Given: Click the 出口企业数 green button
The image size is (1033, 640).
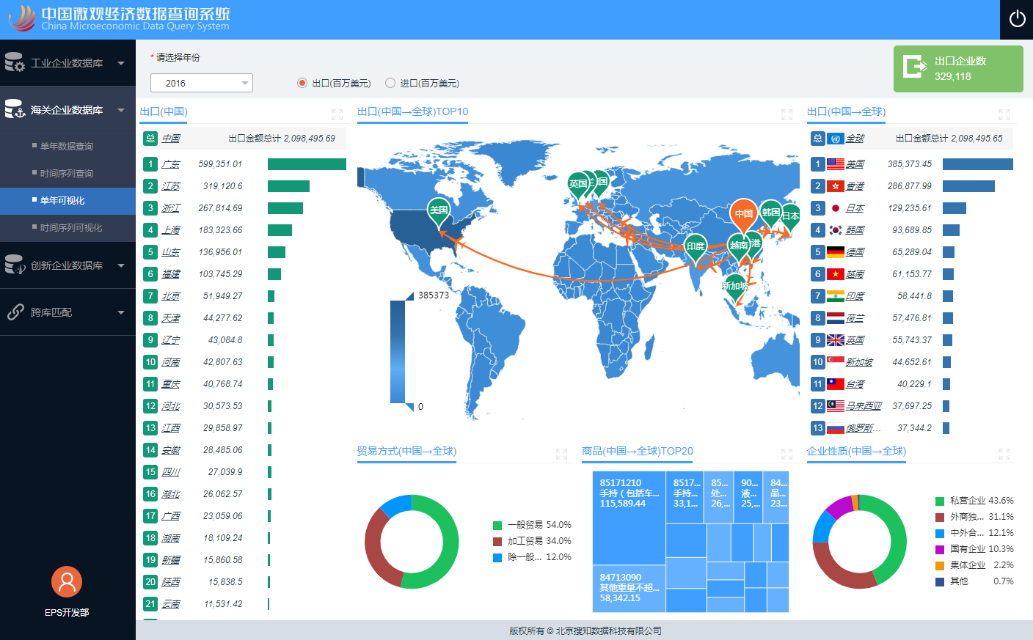Looking at the screenshot, I should point(957,68).
